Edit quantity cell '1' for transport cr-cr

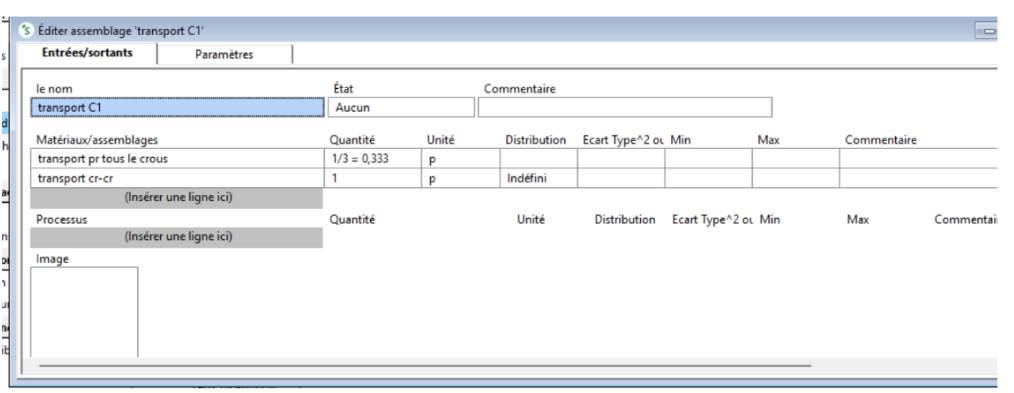coord(372,178)
